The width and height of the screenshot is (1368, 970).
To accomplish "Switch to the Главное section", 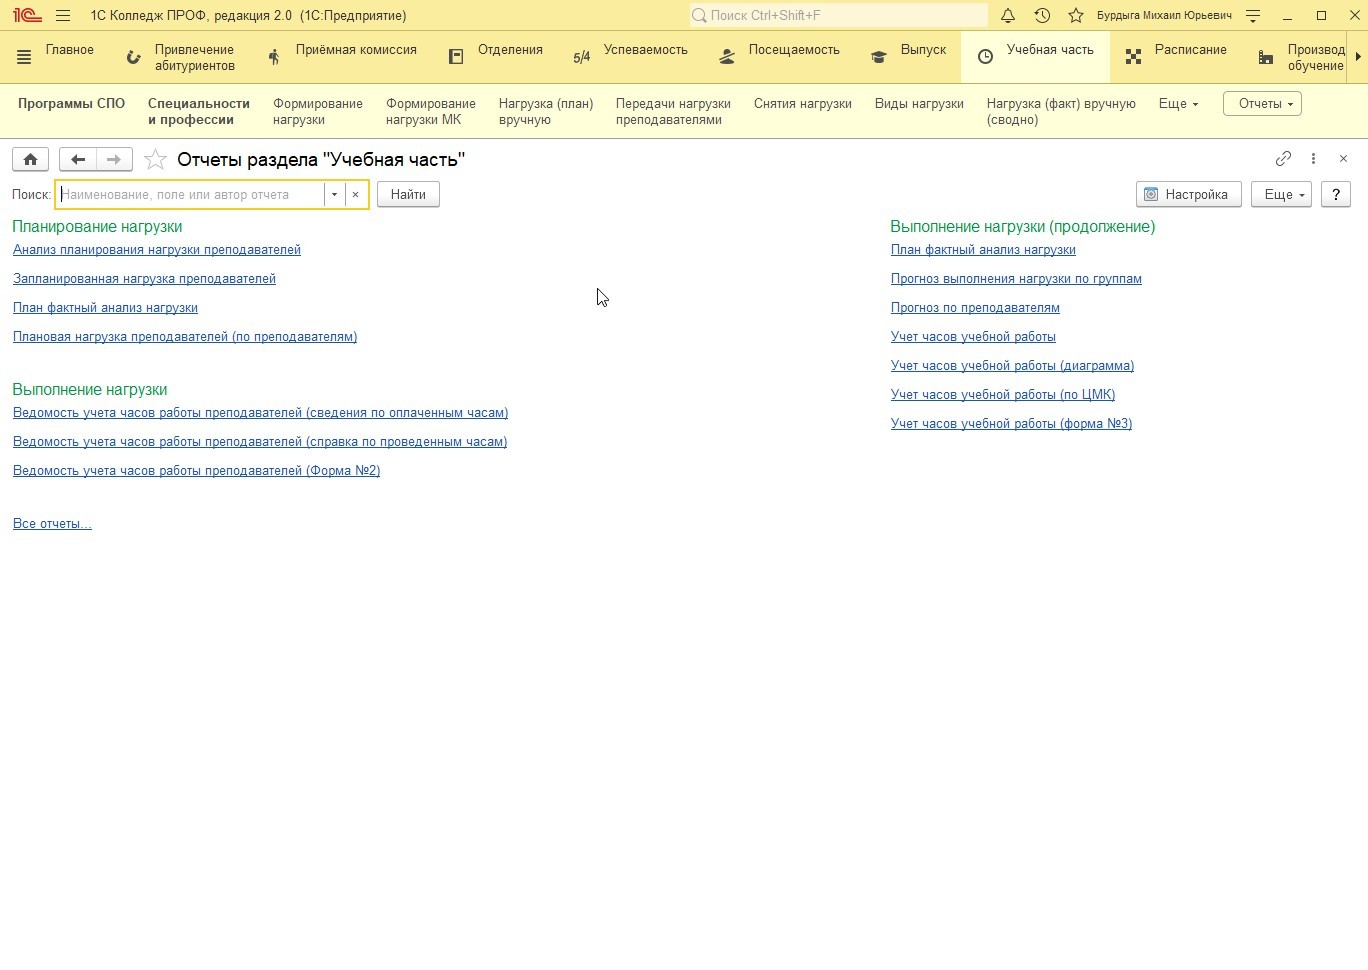I will point(70,50).
